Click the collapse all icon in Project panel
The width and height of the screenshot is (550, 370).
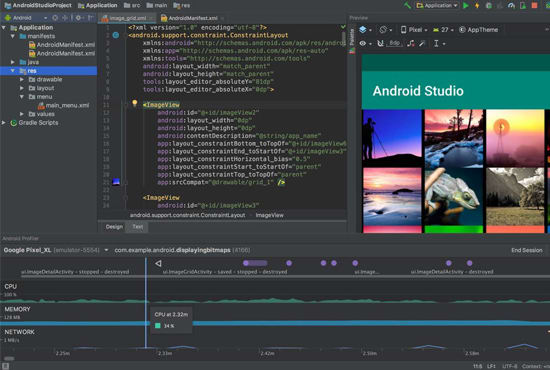[x=65, y=18]
